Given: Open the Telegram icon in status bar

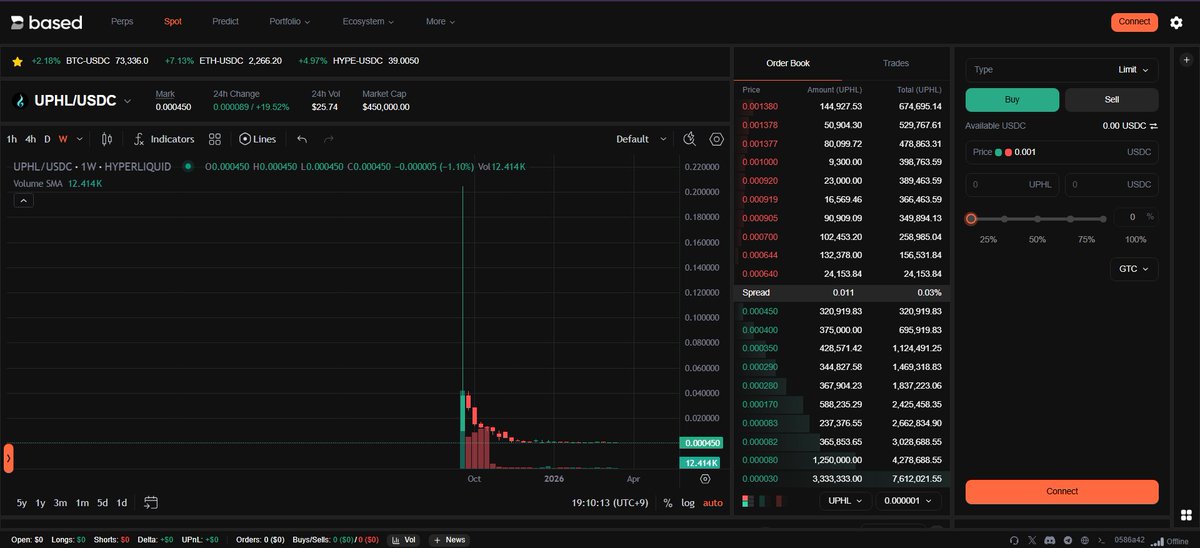Looking at the screenshot, I should coord(1067,540).
